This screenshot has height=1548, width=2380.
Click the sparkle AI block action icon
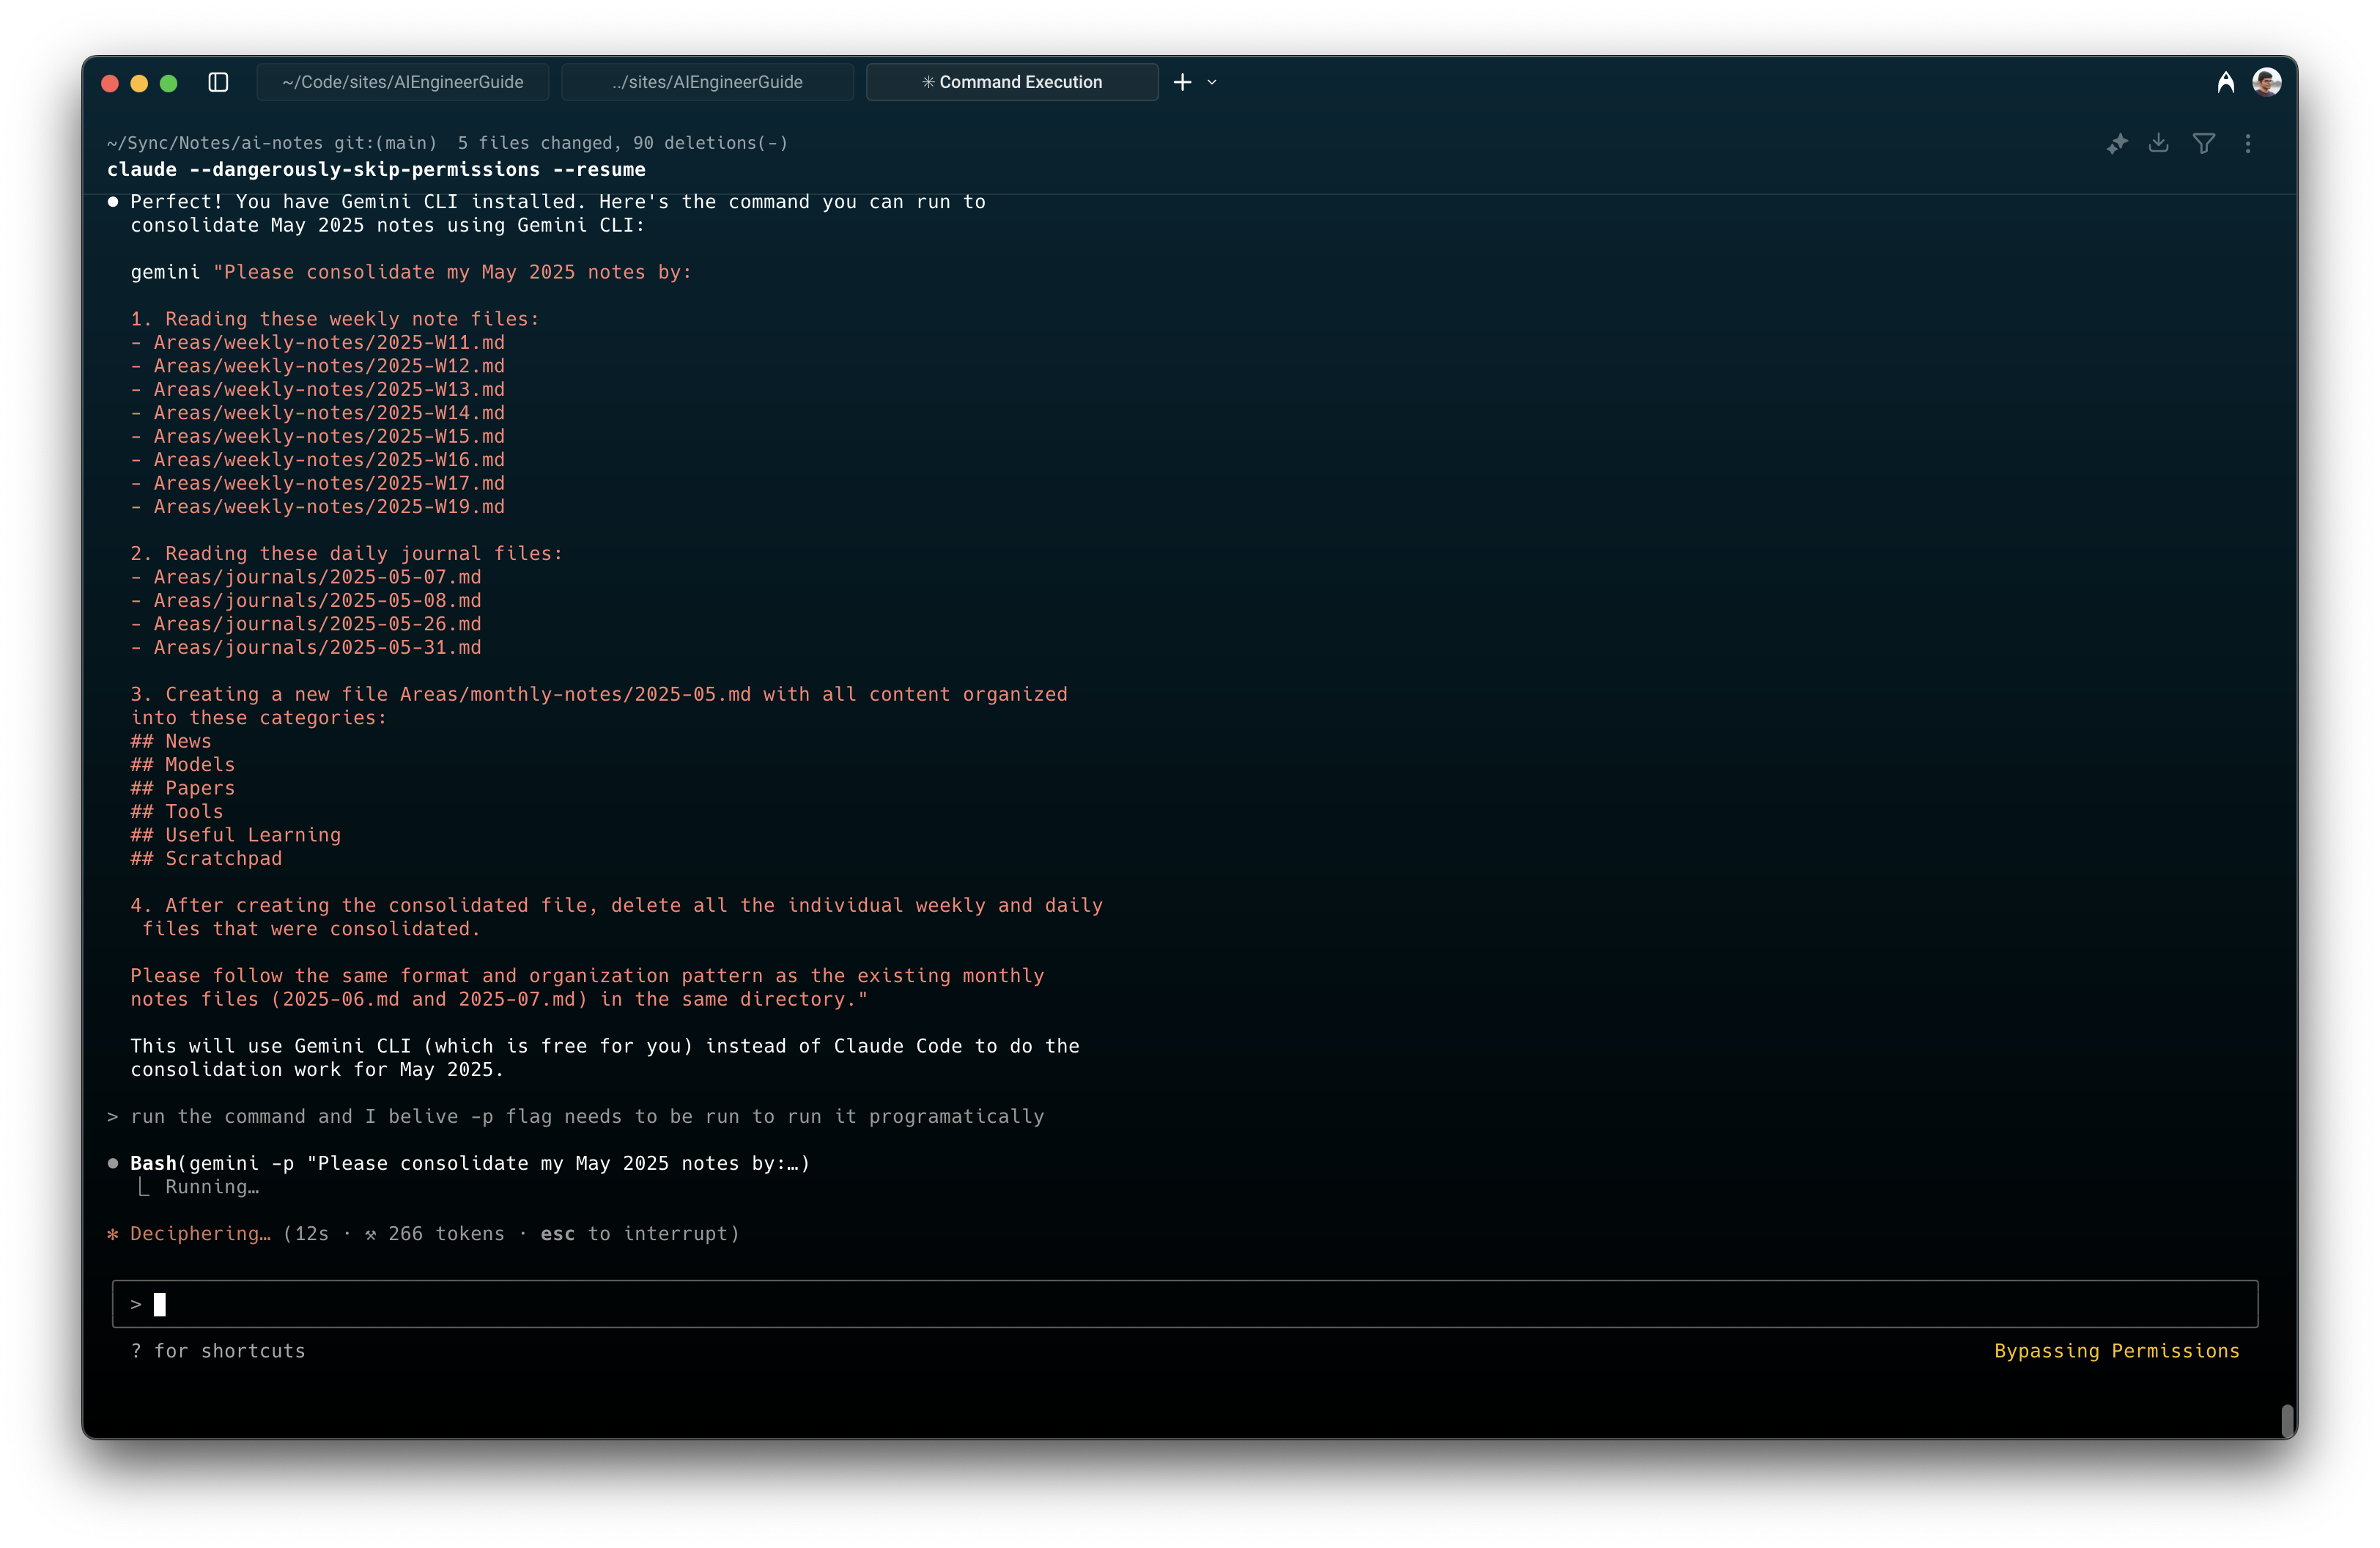(x=2116, y=144)
